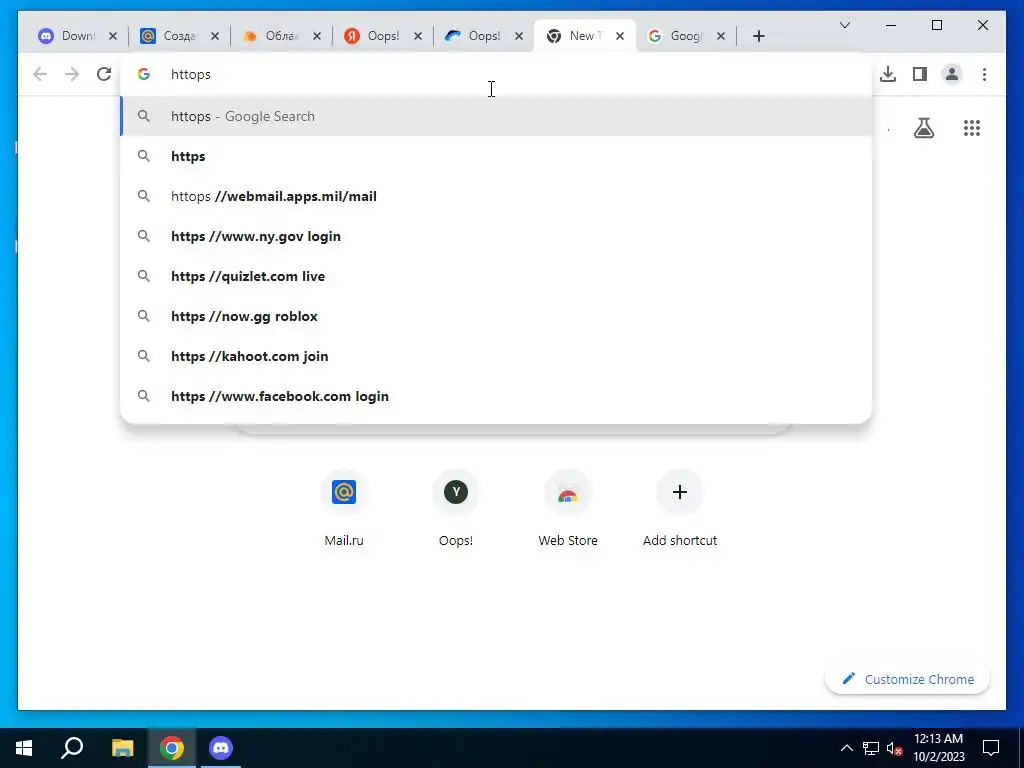Click the browser forward arrow
The image size is (1024, 768).
coord(72,74)
